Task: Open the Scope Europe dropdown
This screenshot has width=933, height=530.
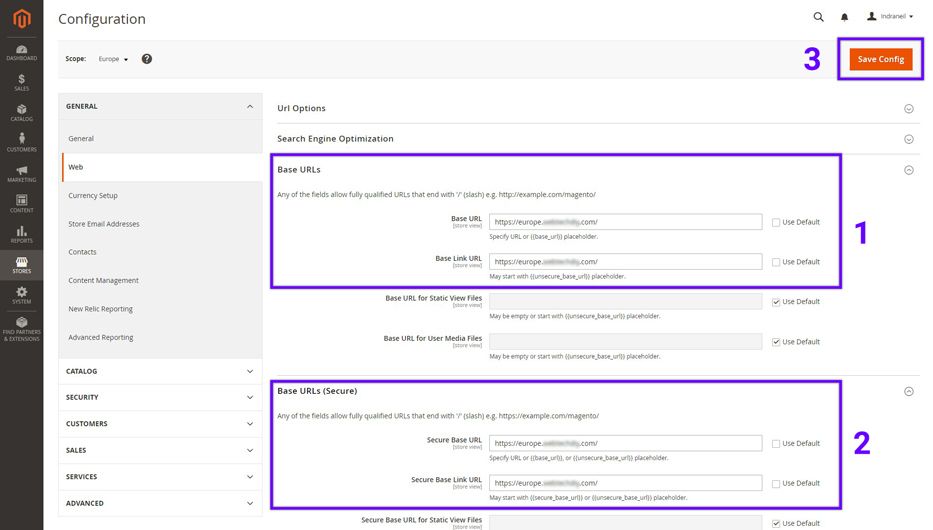Action: pos(113,59)
